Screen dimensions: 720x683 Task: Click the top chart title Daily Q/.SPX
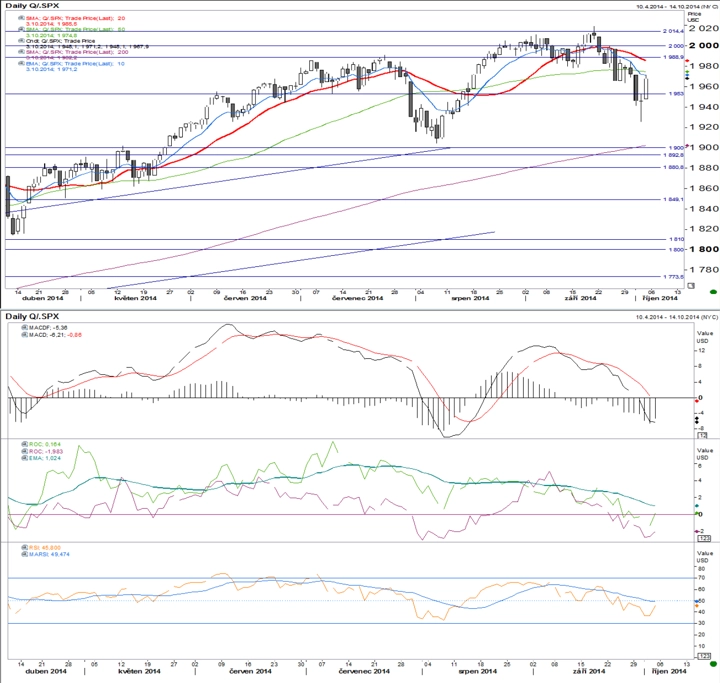tap(32, 6)
